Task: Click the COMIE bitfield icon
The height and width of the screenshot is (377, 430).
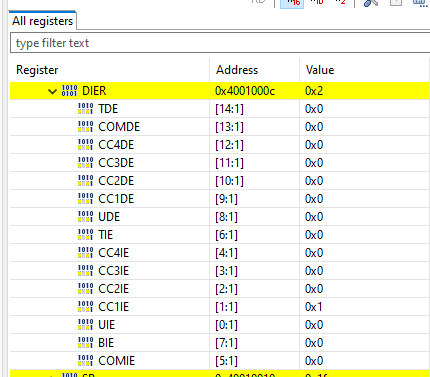Action: pyautogui.click(x=85, y=361)
